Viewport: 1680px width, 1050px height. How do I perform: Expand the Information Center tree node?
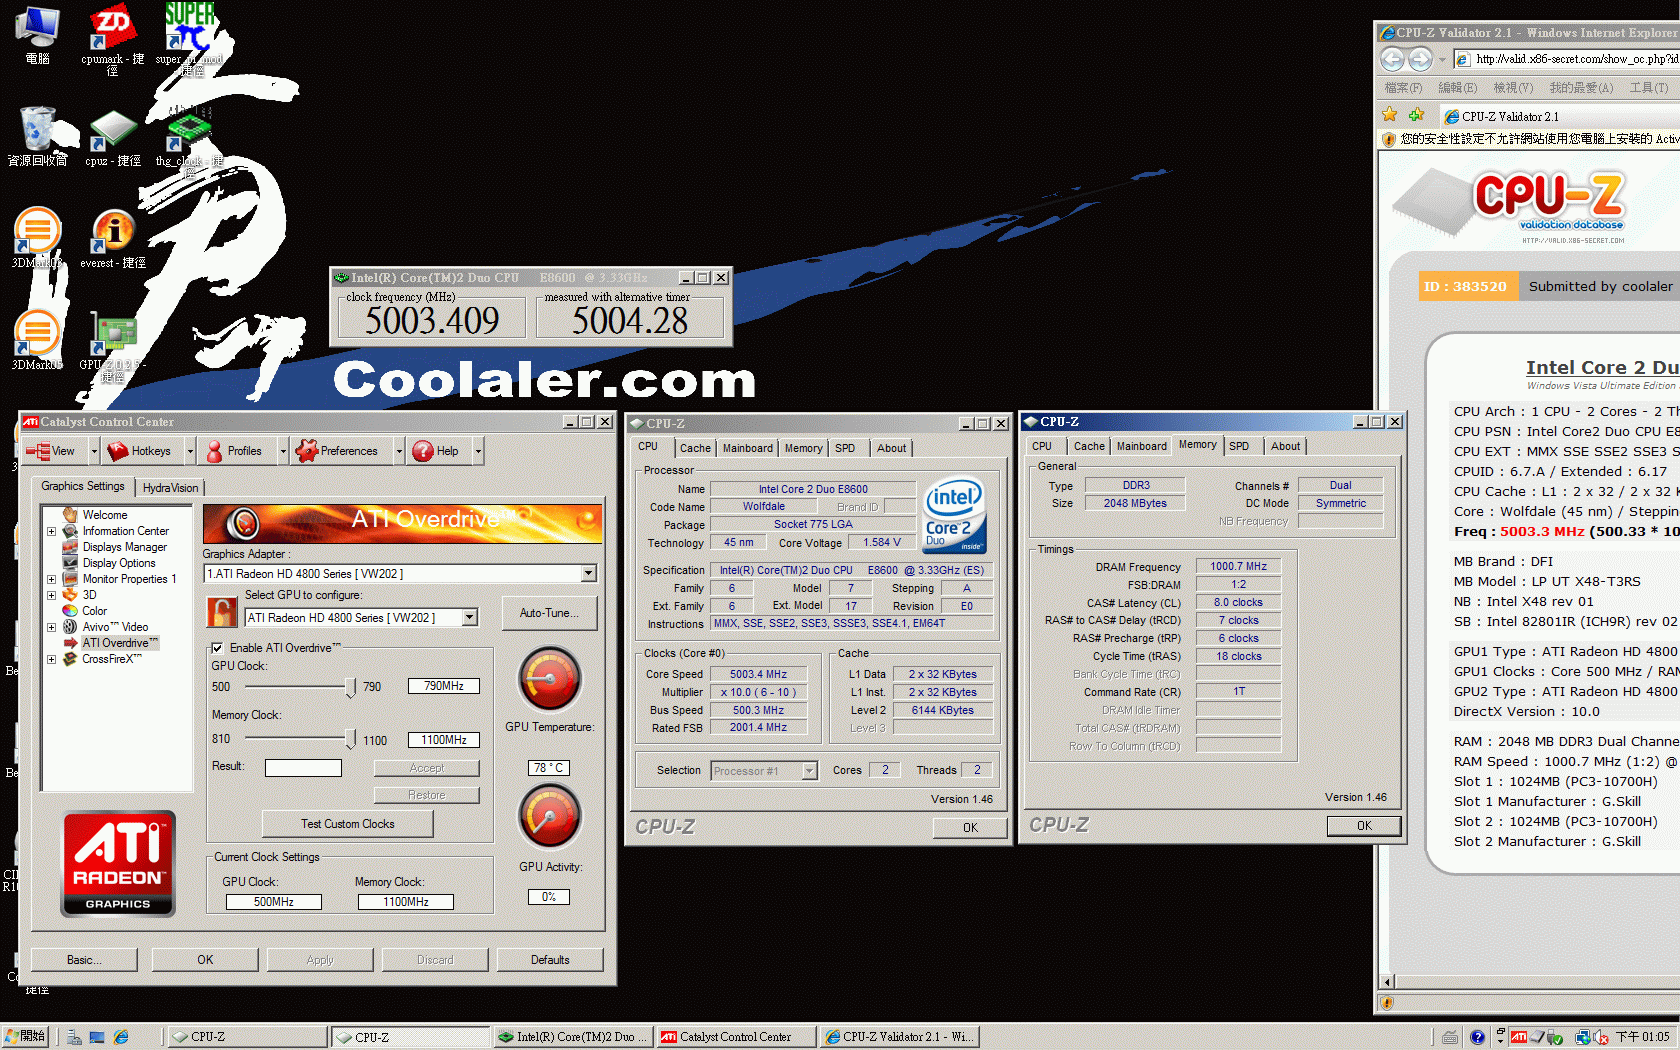click(x=51, y=531)
